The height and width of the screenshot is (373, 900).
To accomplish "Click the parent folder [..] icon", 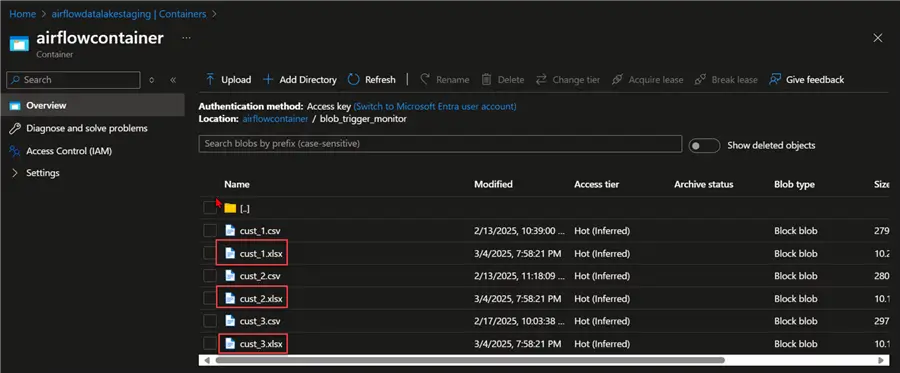I will click(x=230, y=208).
